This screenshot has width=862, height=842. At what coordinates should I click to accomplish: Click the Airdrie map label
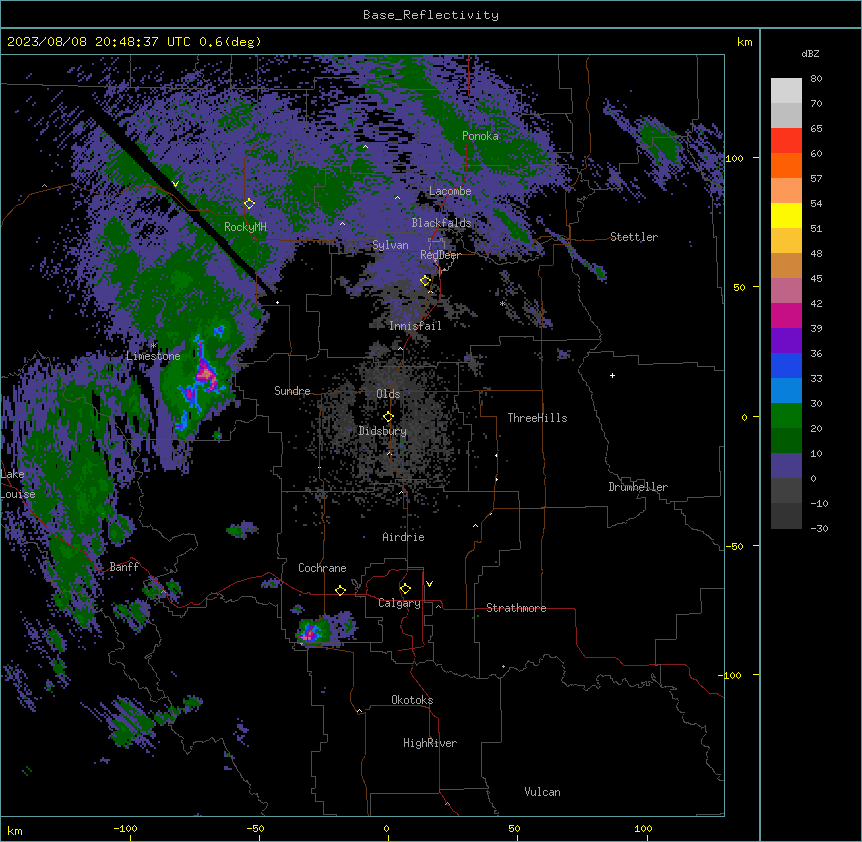404,537
